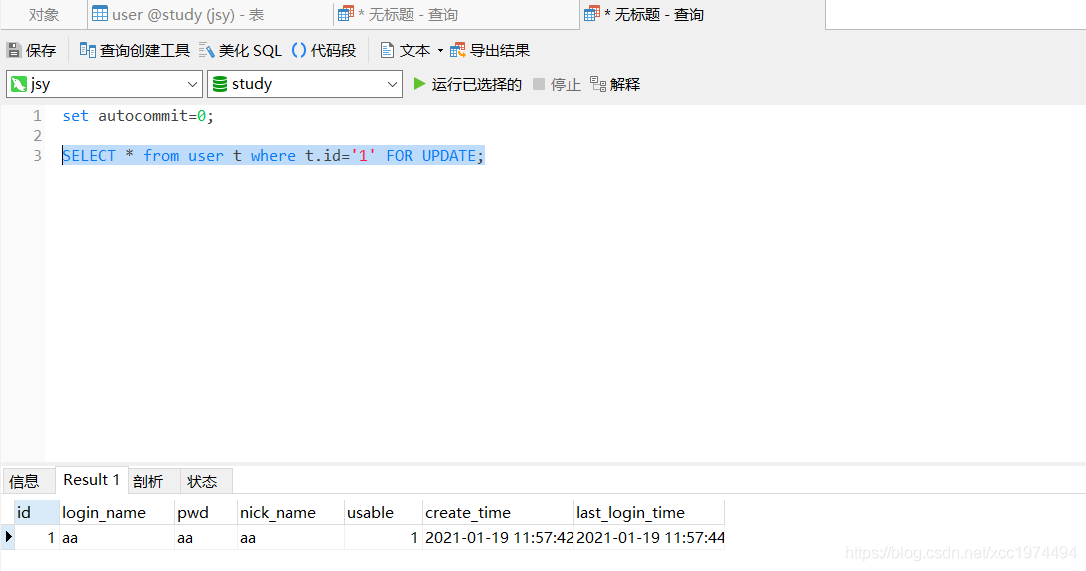
Task: Click the Export Result icon
Action: pos(457,50)
